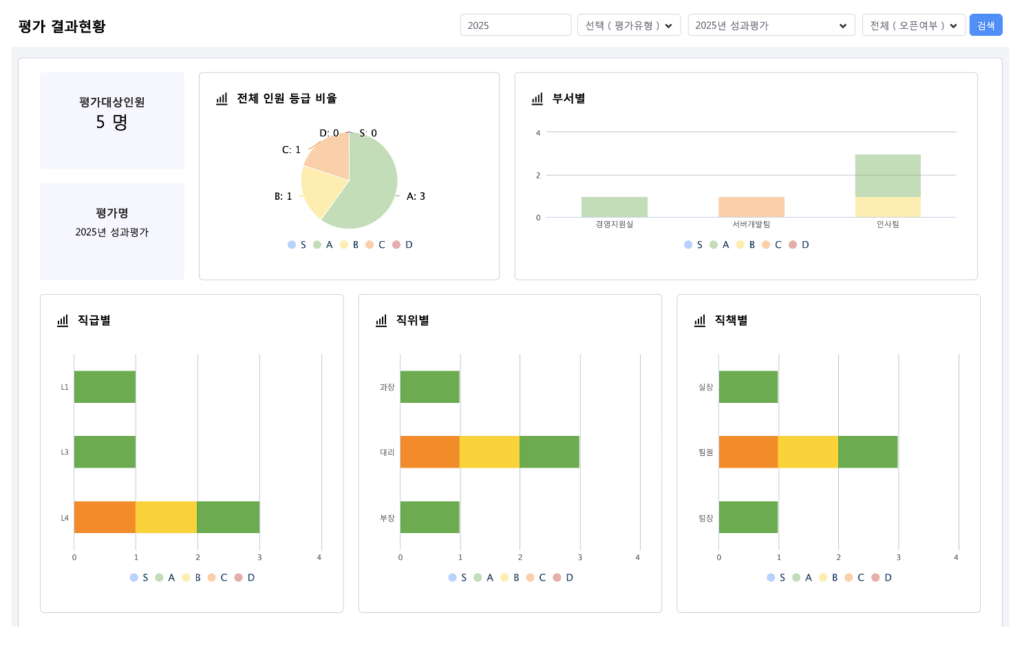Toggle the S legend in the pie chart

[x=297, y=245]
